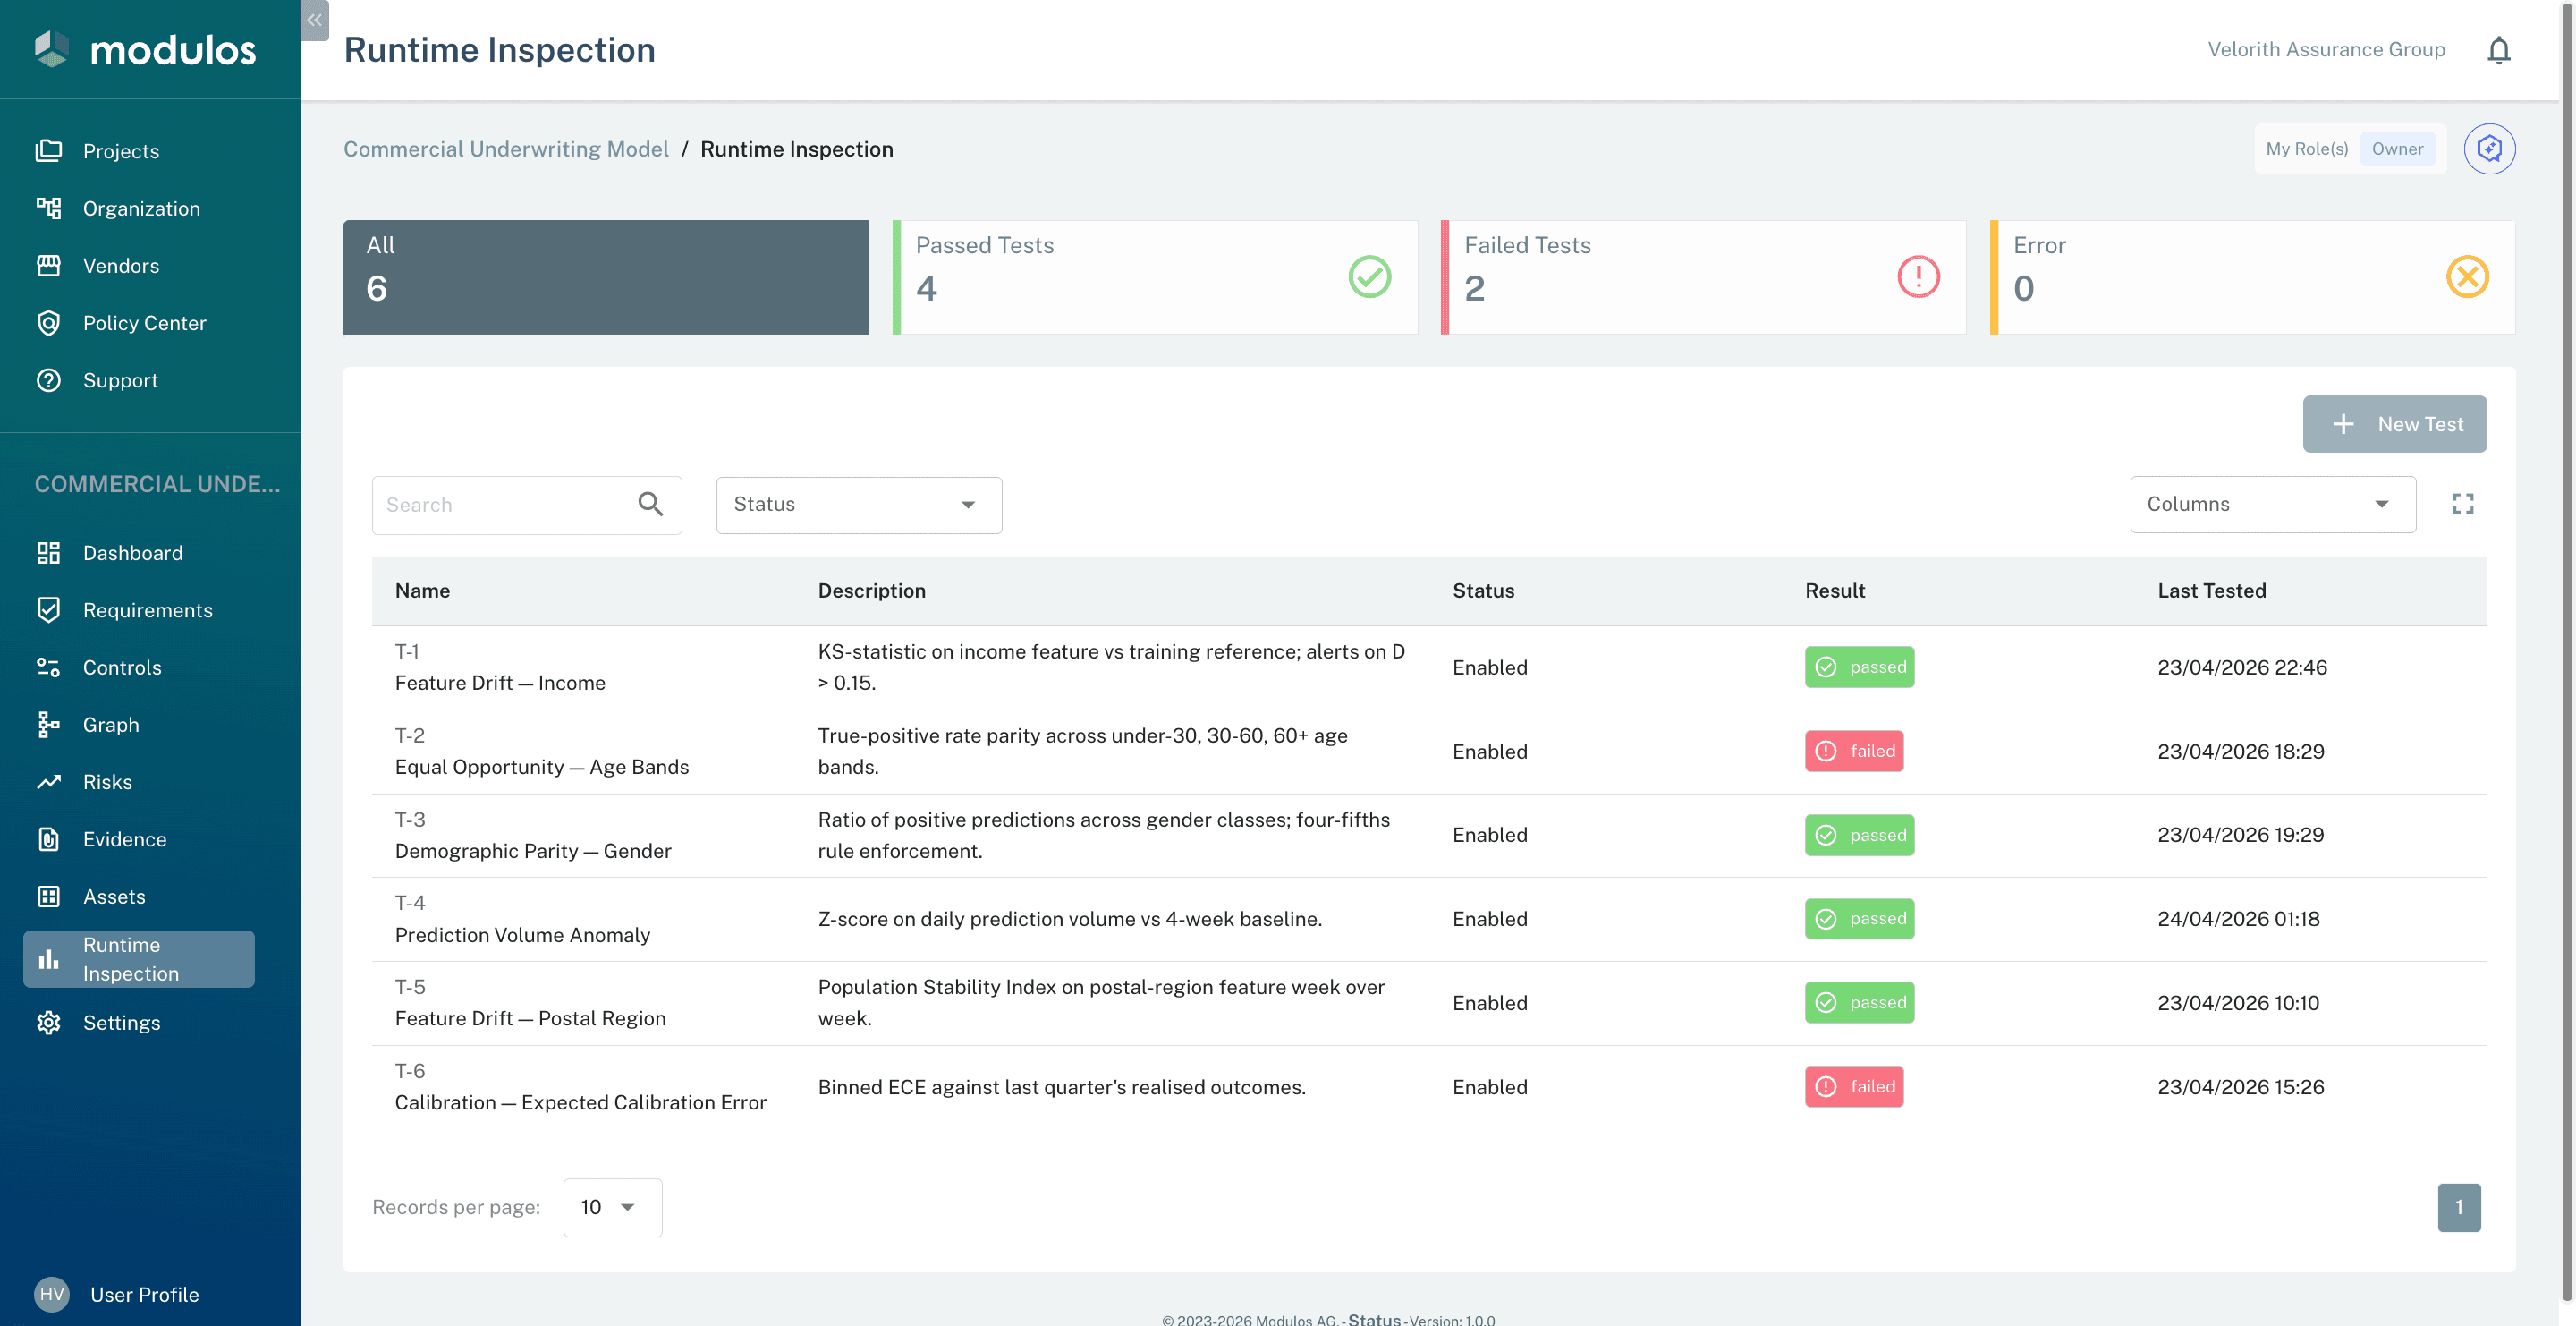
Task: Click the passed badge for T-3
Action: pyautogui.click(x=1859, y=835)
